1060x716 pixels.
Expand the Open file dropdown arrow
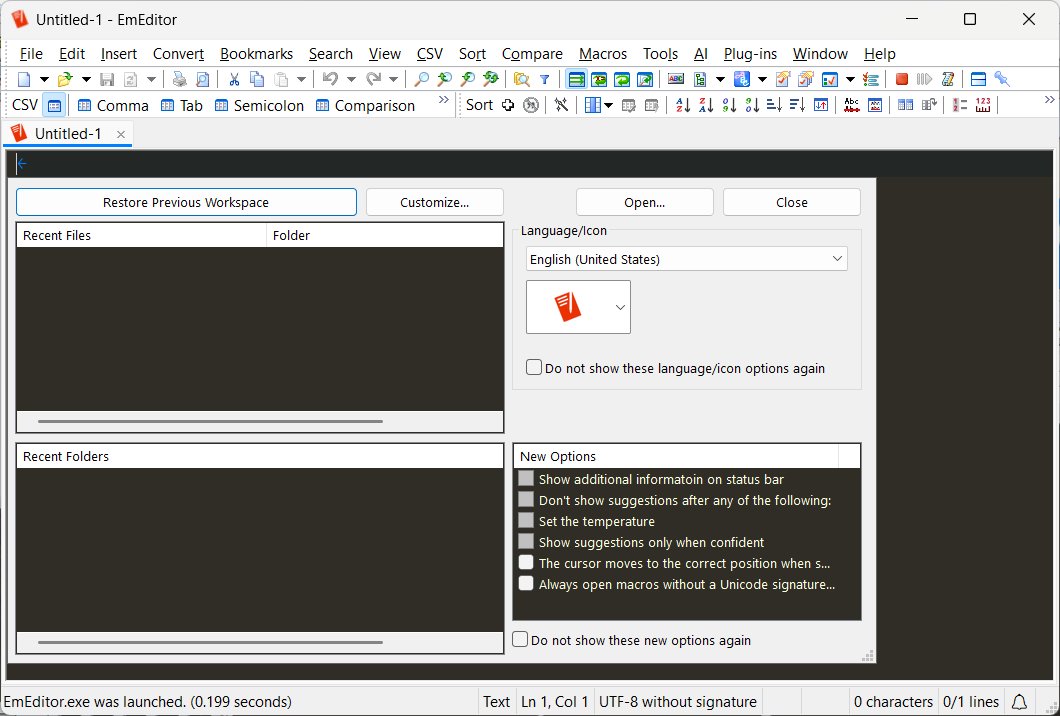coord(86,79)
